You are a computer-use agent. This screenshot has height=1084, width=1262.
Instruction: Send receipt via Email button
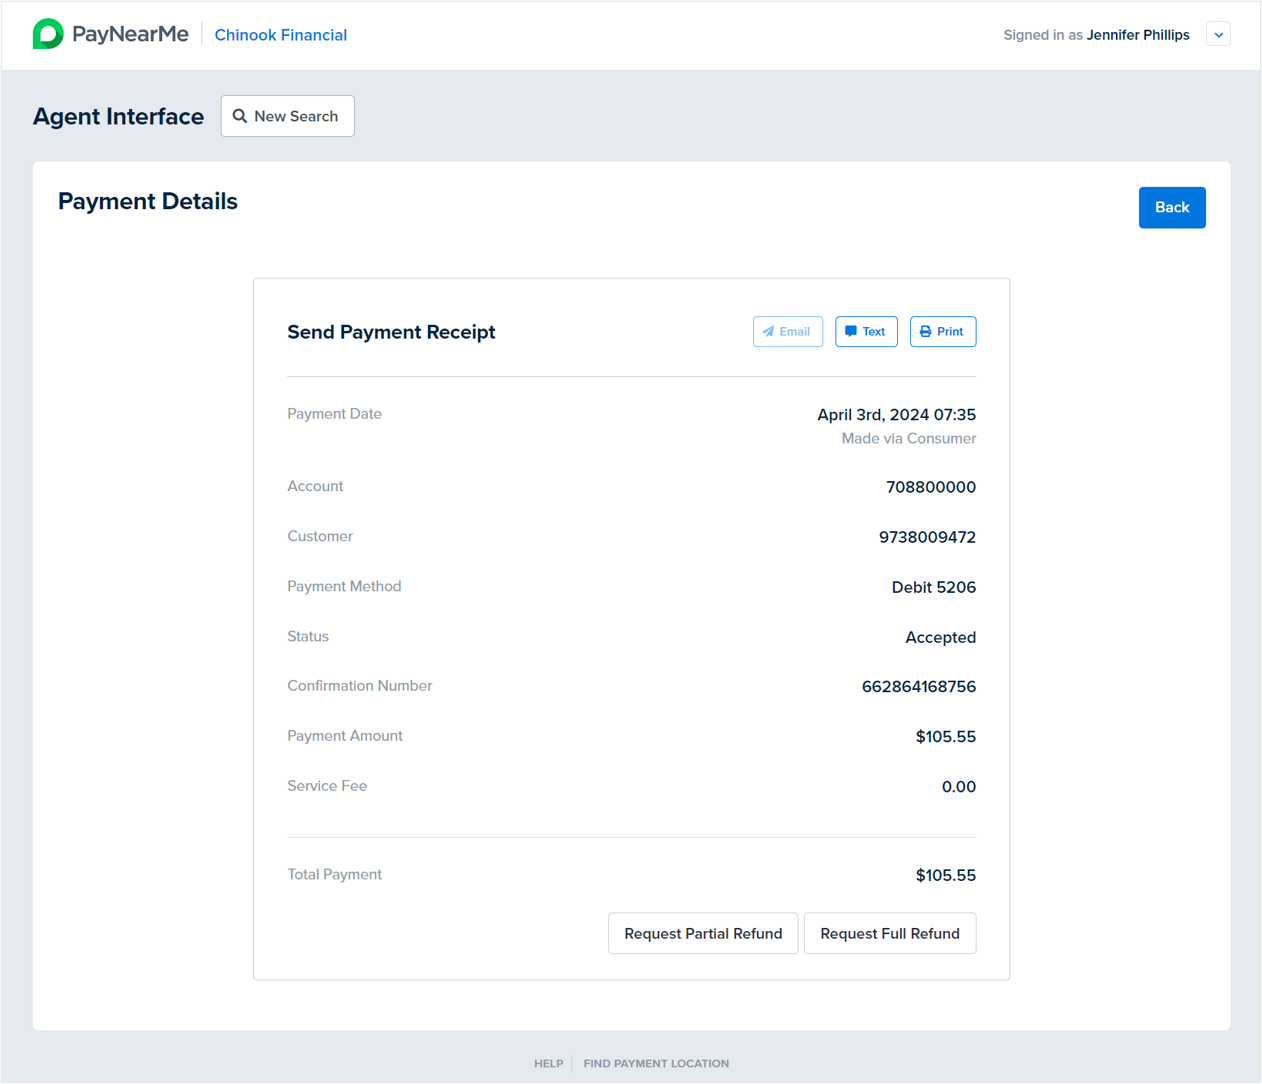pos(788,332)
